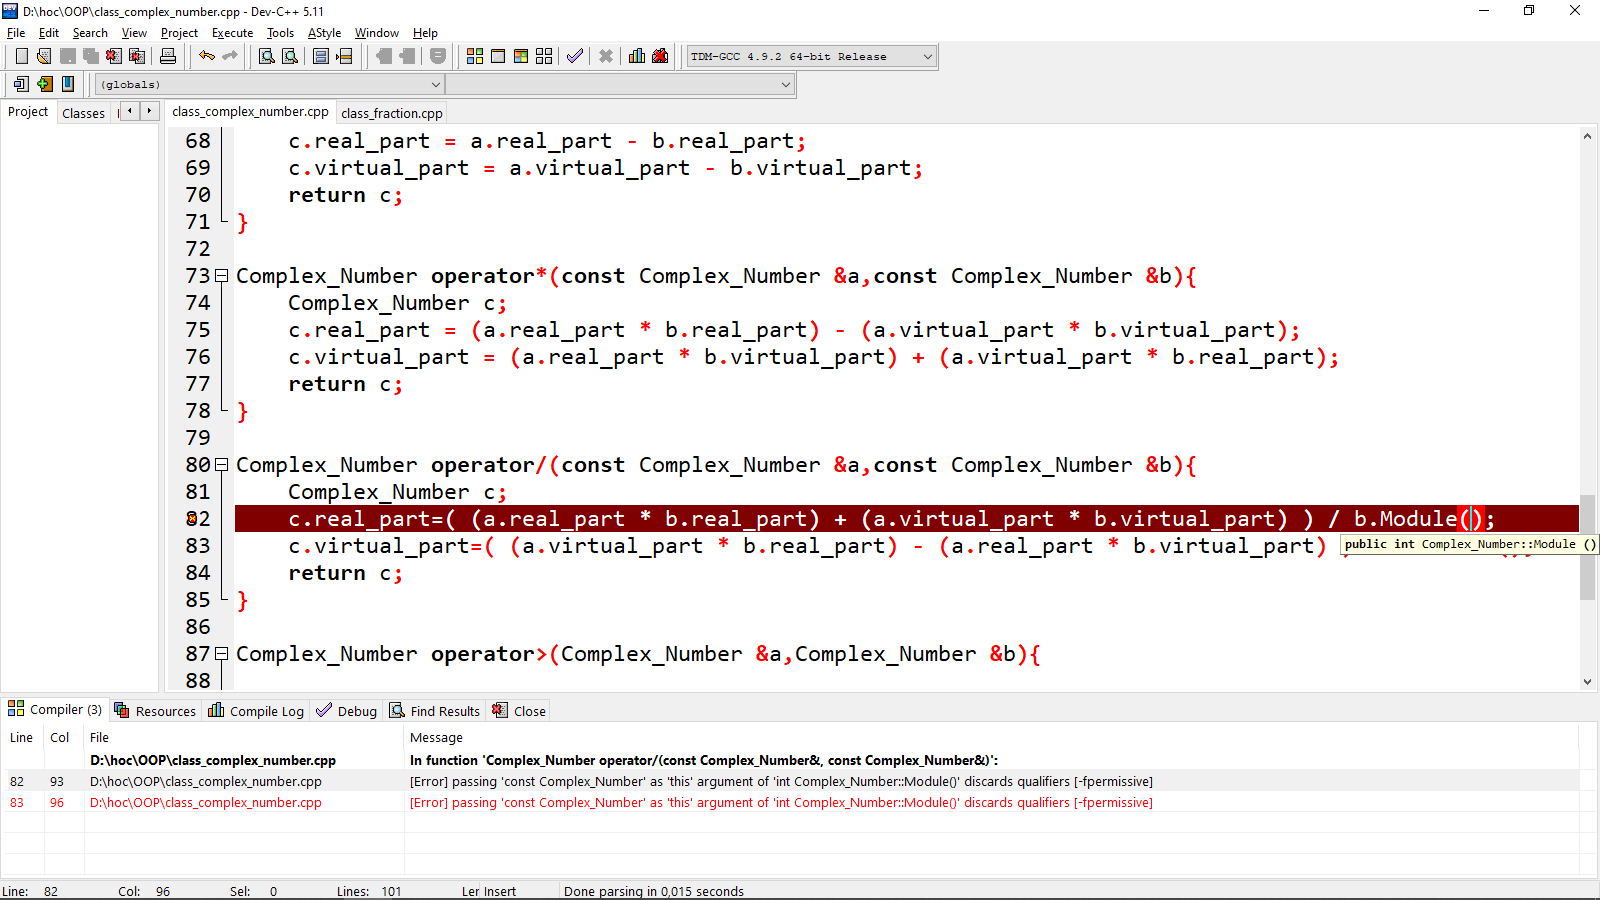Click the Rebuild All icon
The image size is (1600, 900).
[x=544, y=56]
